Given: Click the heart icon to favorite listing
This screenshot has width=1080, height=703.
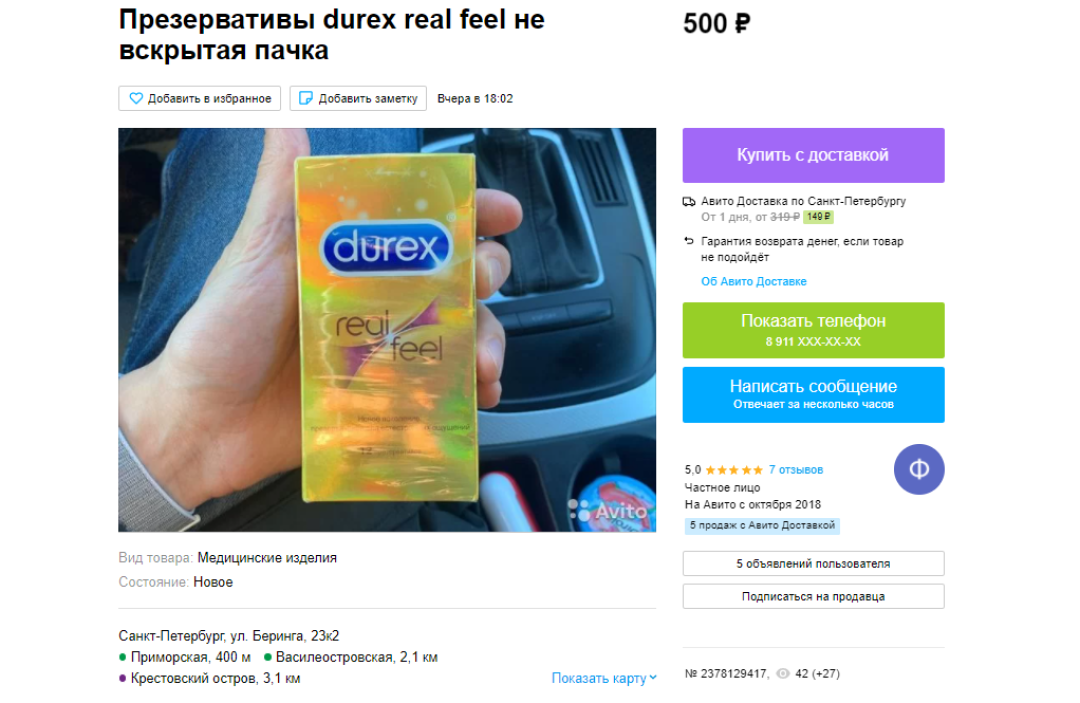Looking at the screenshot, I should click(136, 98).
